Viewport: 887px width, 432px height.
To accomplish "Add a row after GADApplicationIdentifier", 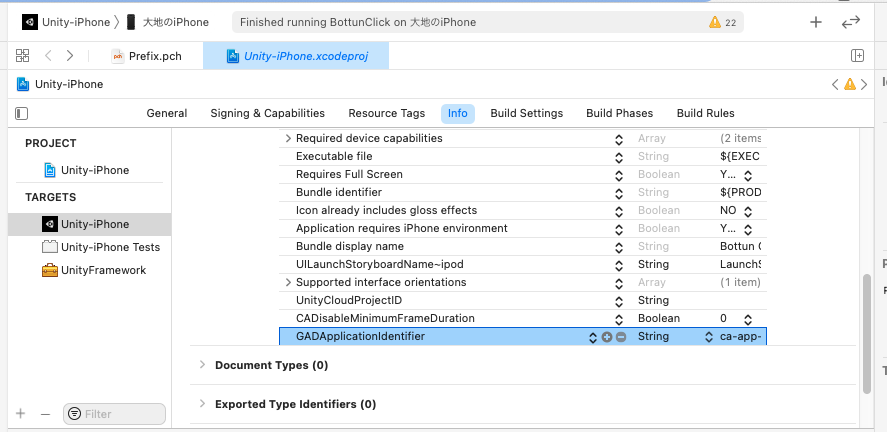I will click(x=607, y=337).
